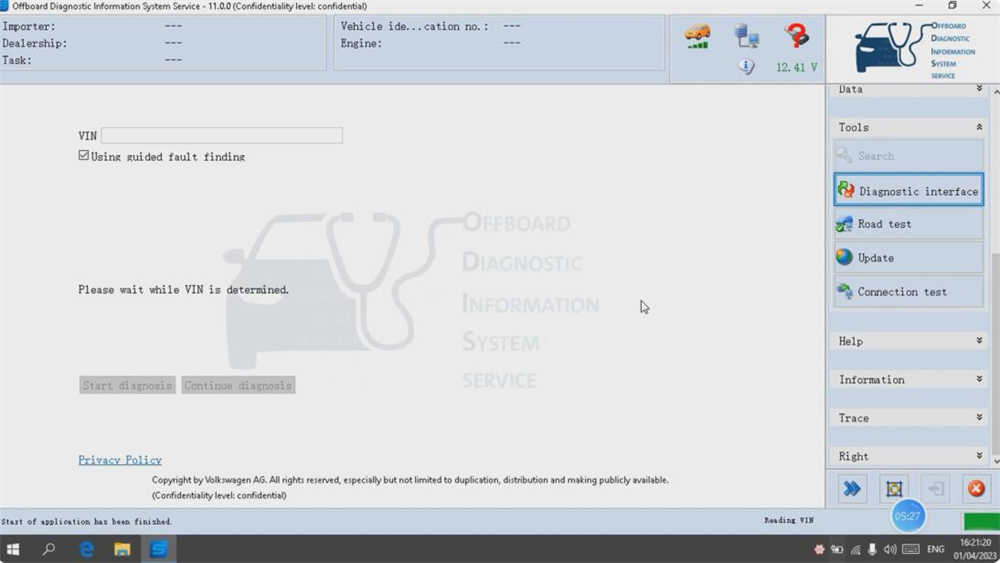Expand the Information section

click(x=908, y=379)
